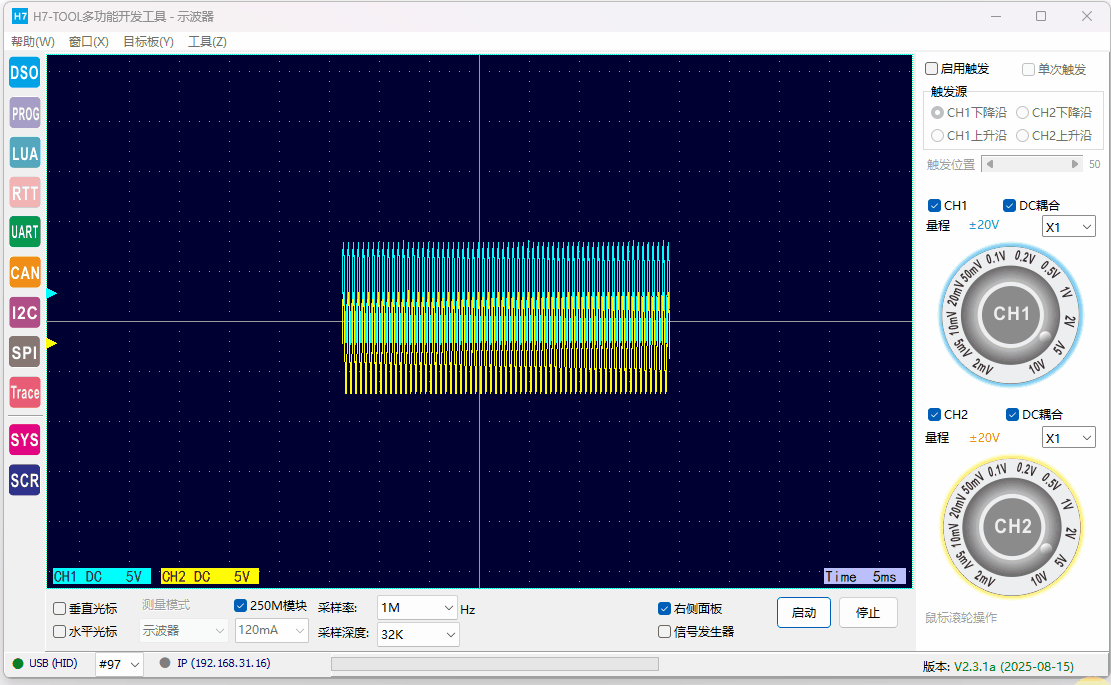1111x685 pixels.
Task: Click the bottom status progress bar
Action: (495, 664)
